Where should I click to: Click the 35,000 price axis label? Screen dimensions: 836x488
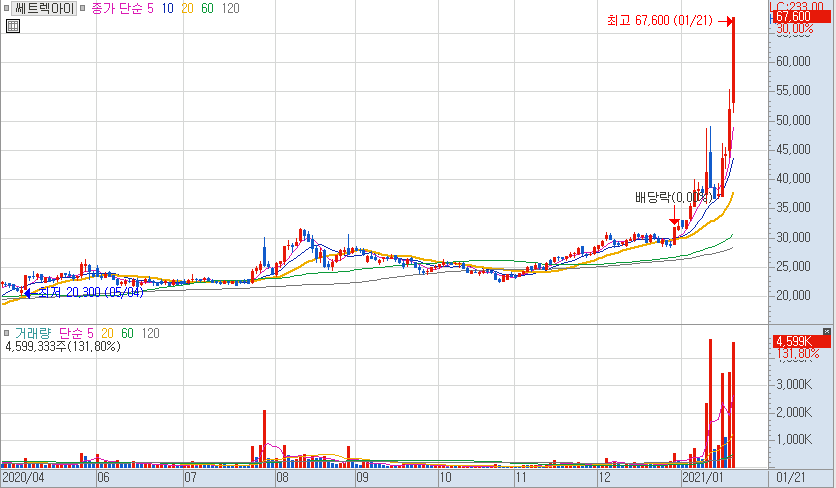pyautogui.click(x=793, y=207)
